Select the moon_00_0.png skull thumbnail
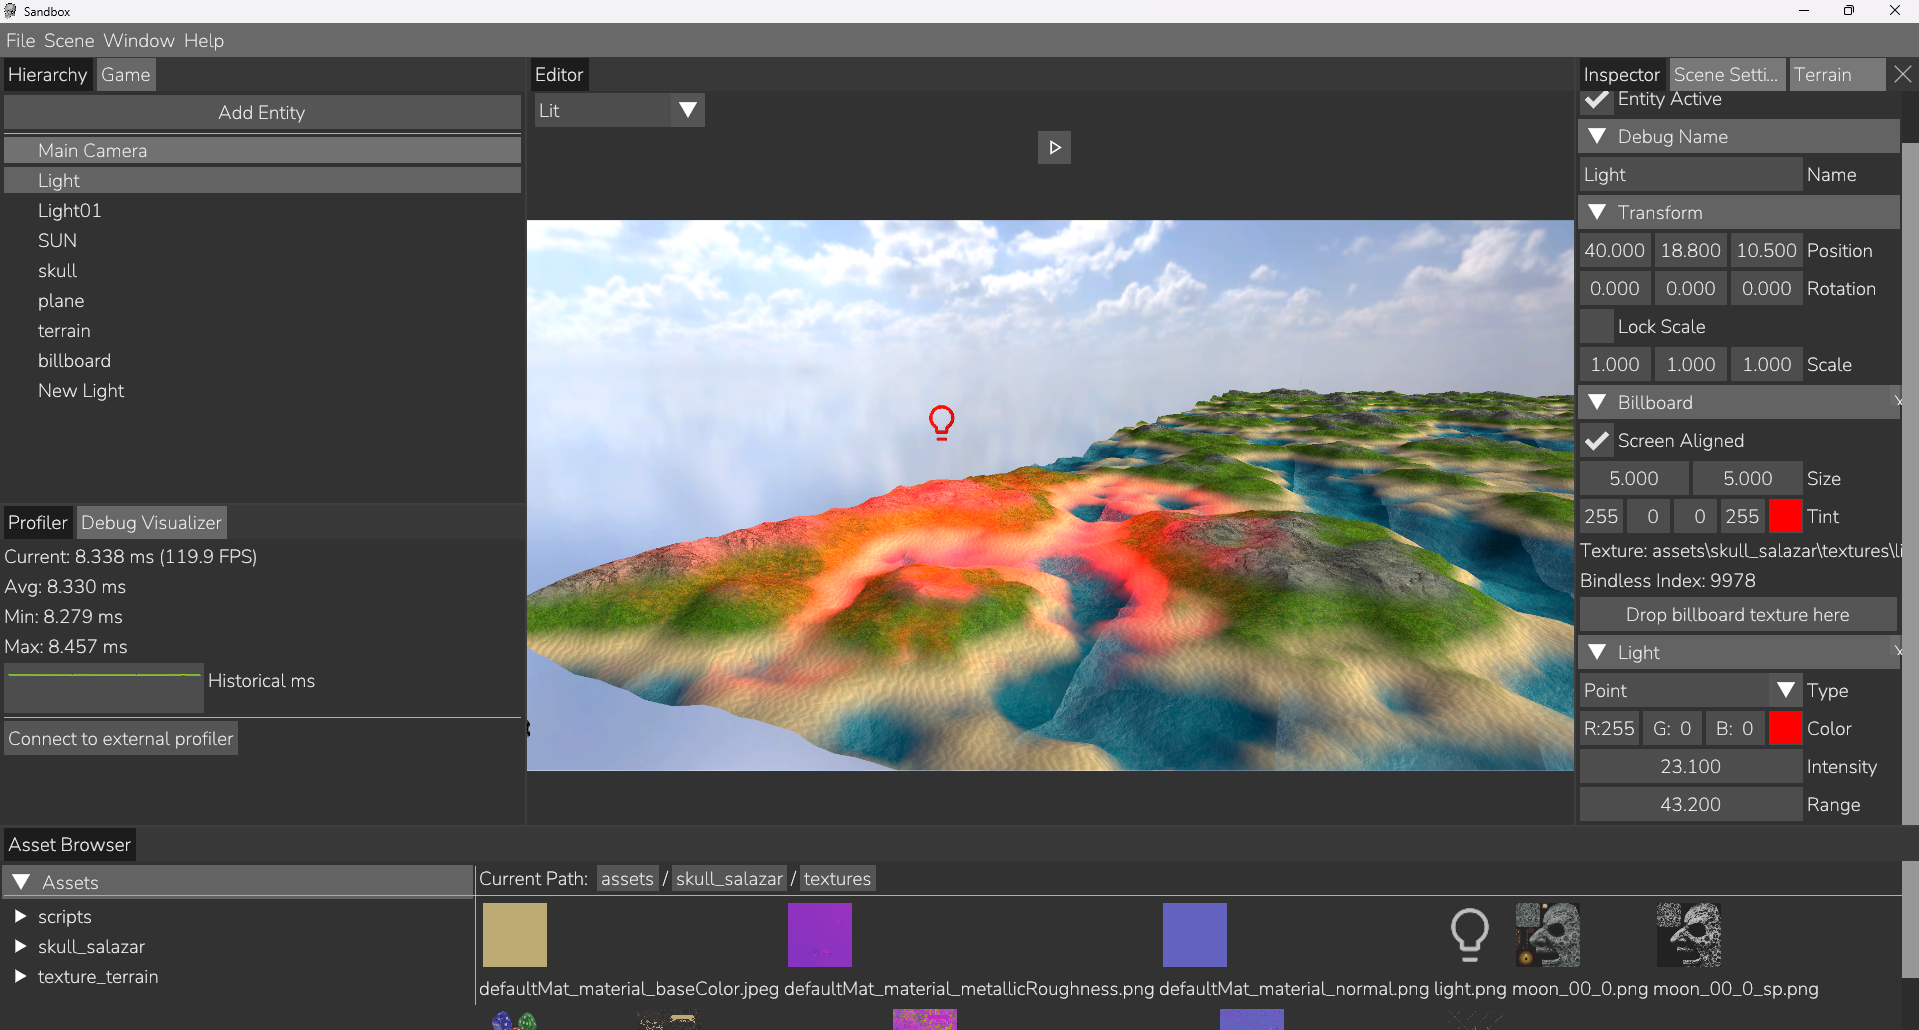Viewport: 1919px width, 1030px height. click(1547, 935)
